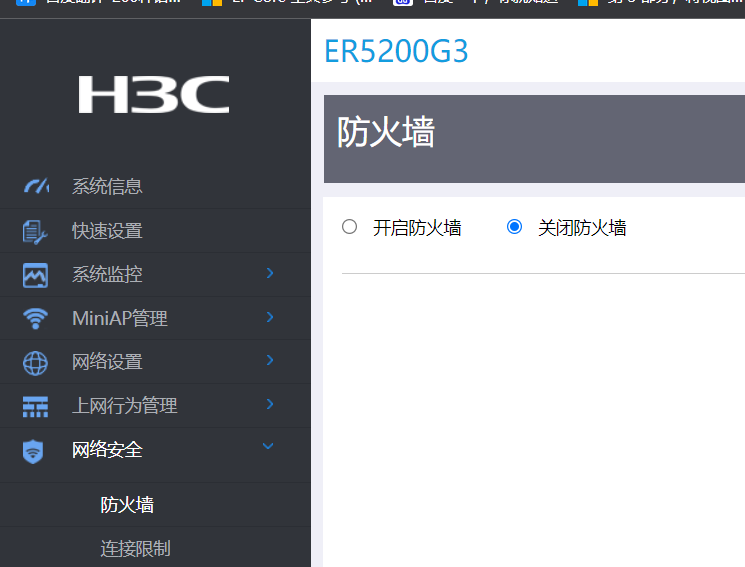Select the 连接限制 submenu entry
Viewport: 745px width, 567px height.
(135, 548)
